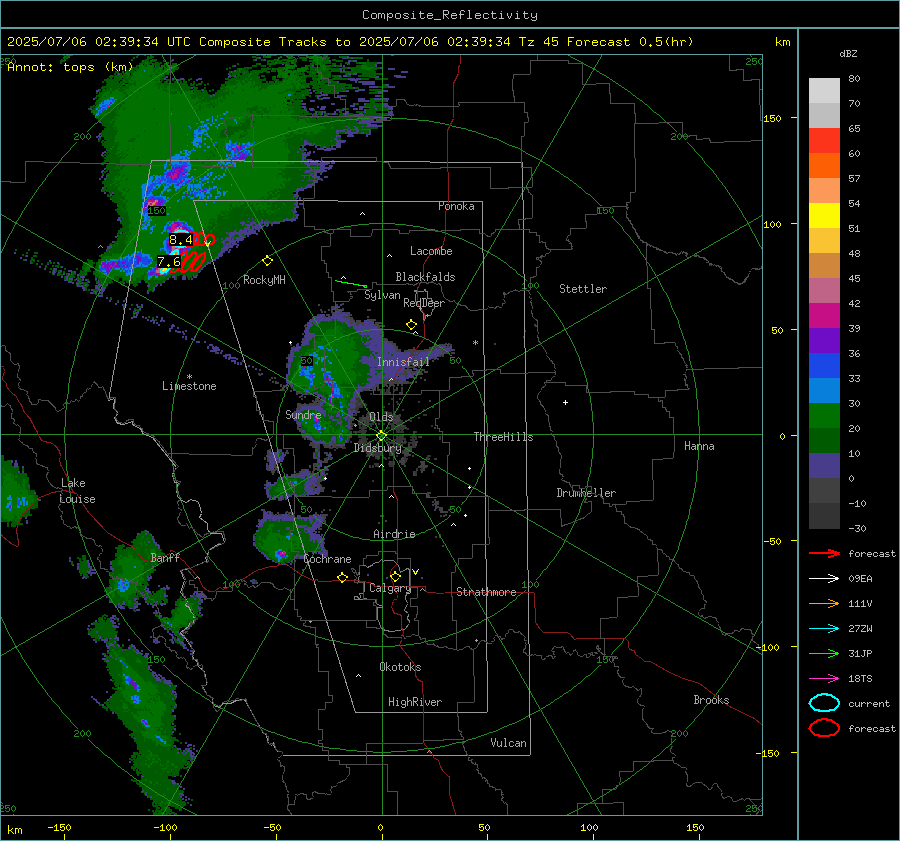Click the 51 dBZ yellow color swatch
Screen dimensions: 900x841
(824, 215)
